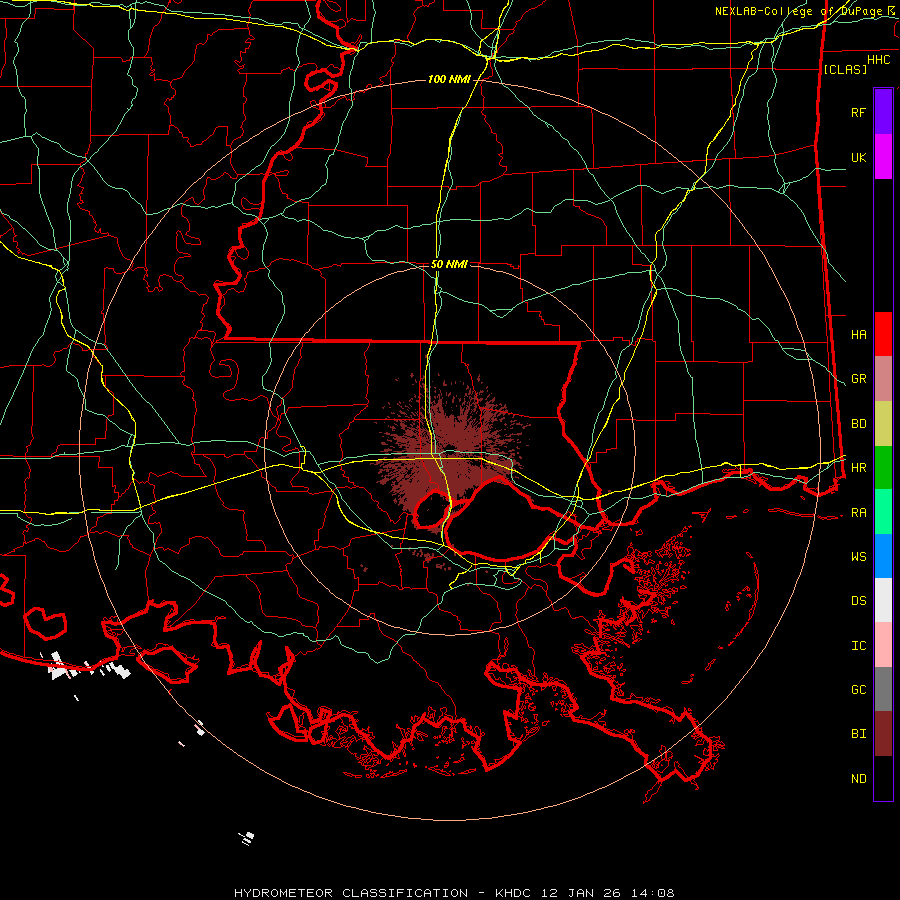
Task: Click the purple RF color swatch
Action: 883,112
